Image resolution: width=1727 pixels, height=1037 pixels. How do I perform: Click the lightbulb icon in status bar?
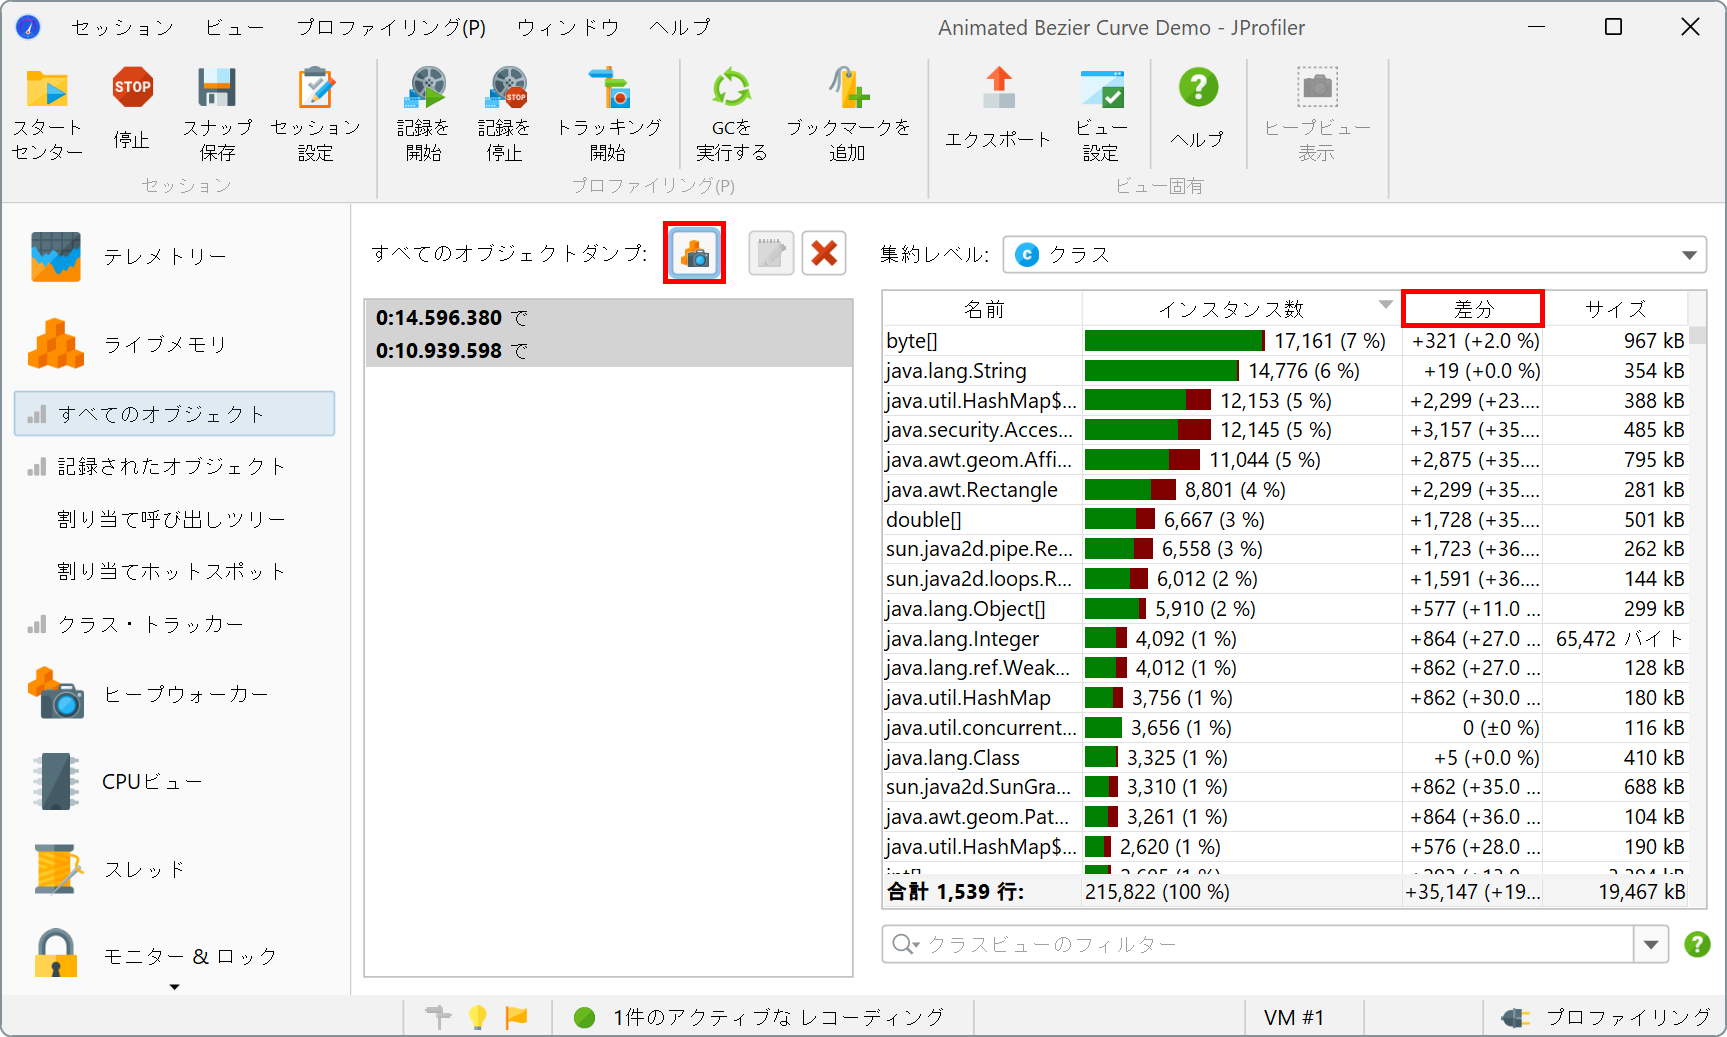coord(478,1017)
